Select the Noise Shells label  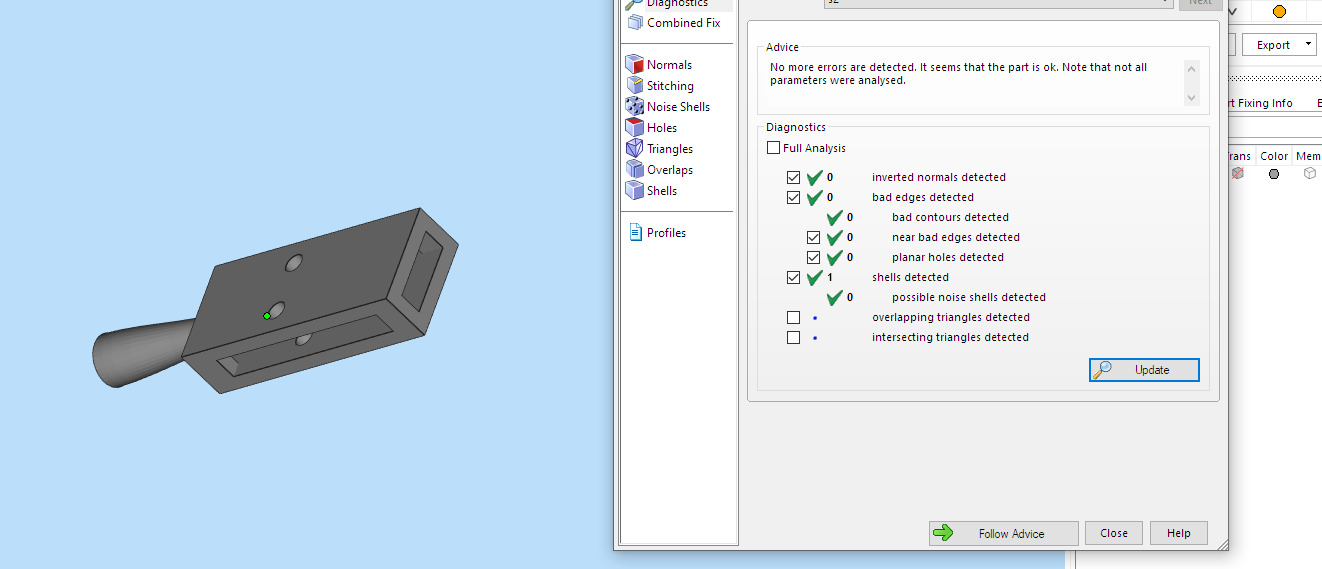coord(678,107)
